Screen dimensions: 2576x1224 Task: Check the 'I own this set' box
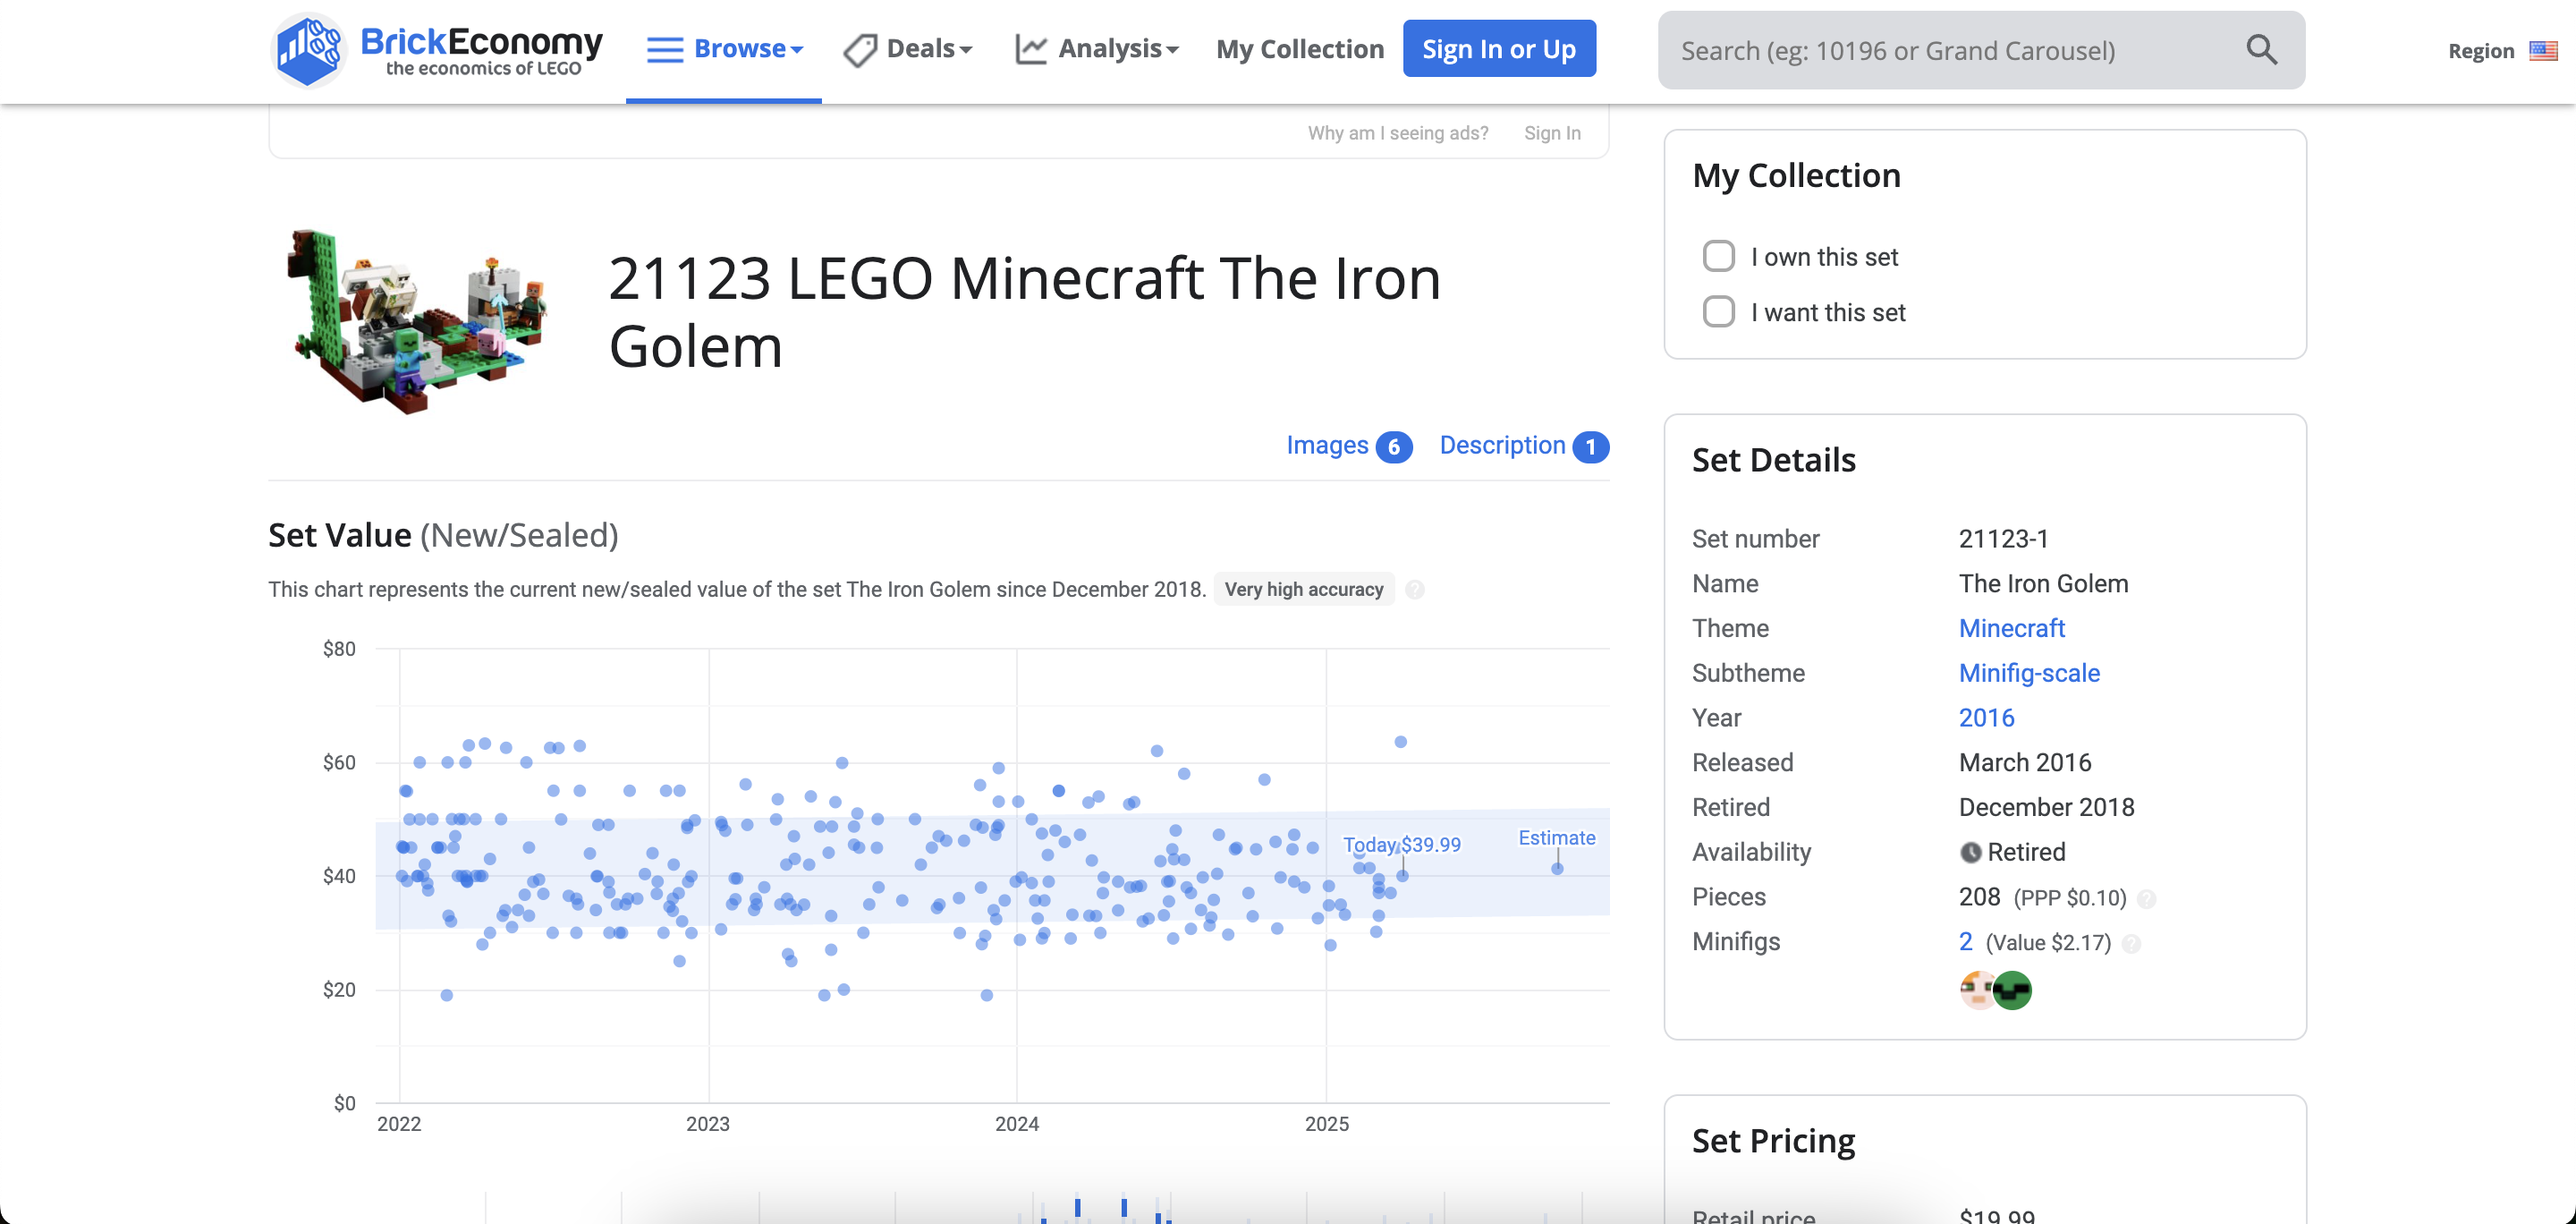click(x=1718, y=256)
